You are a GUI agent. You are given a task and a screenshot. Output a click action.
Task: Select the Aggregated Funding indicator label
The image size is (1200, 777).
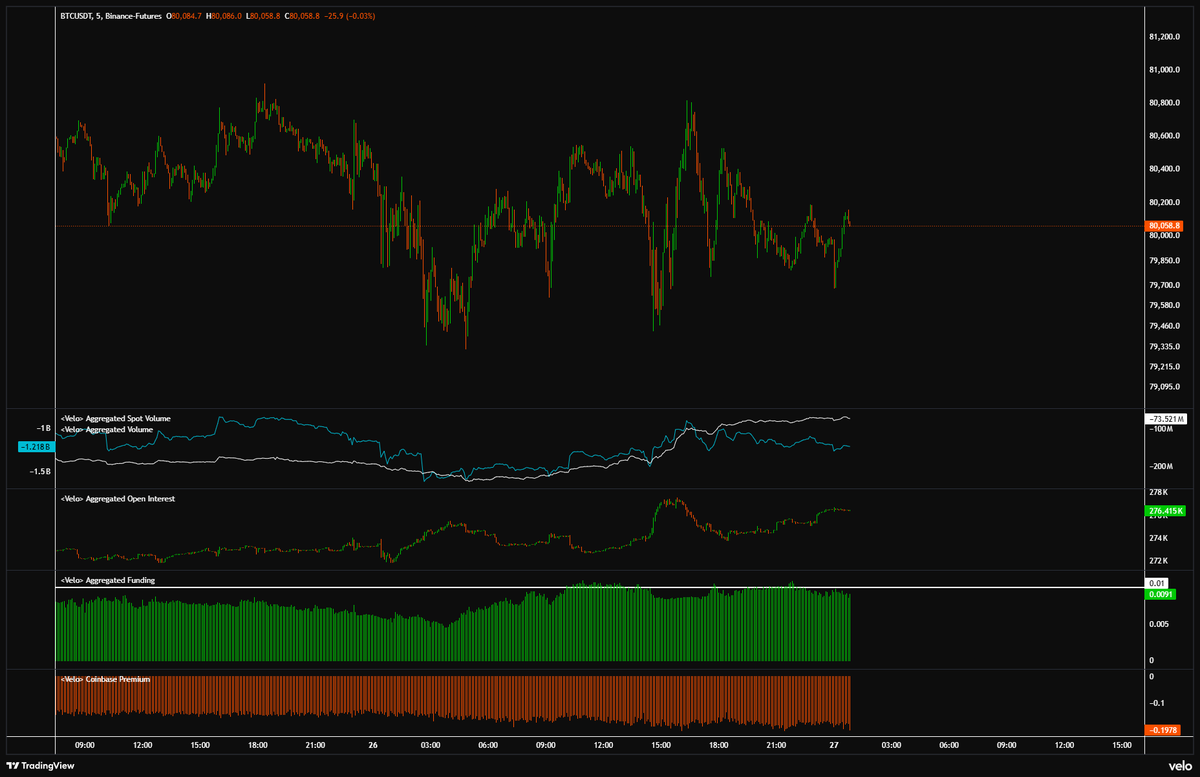[x=107, y=580]
